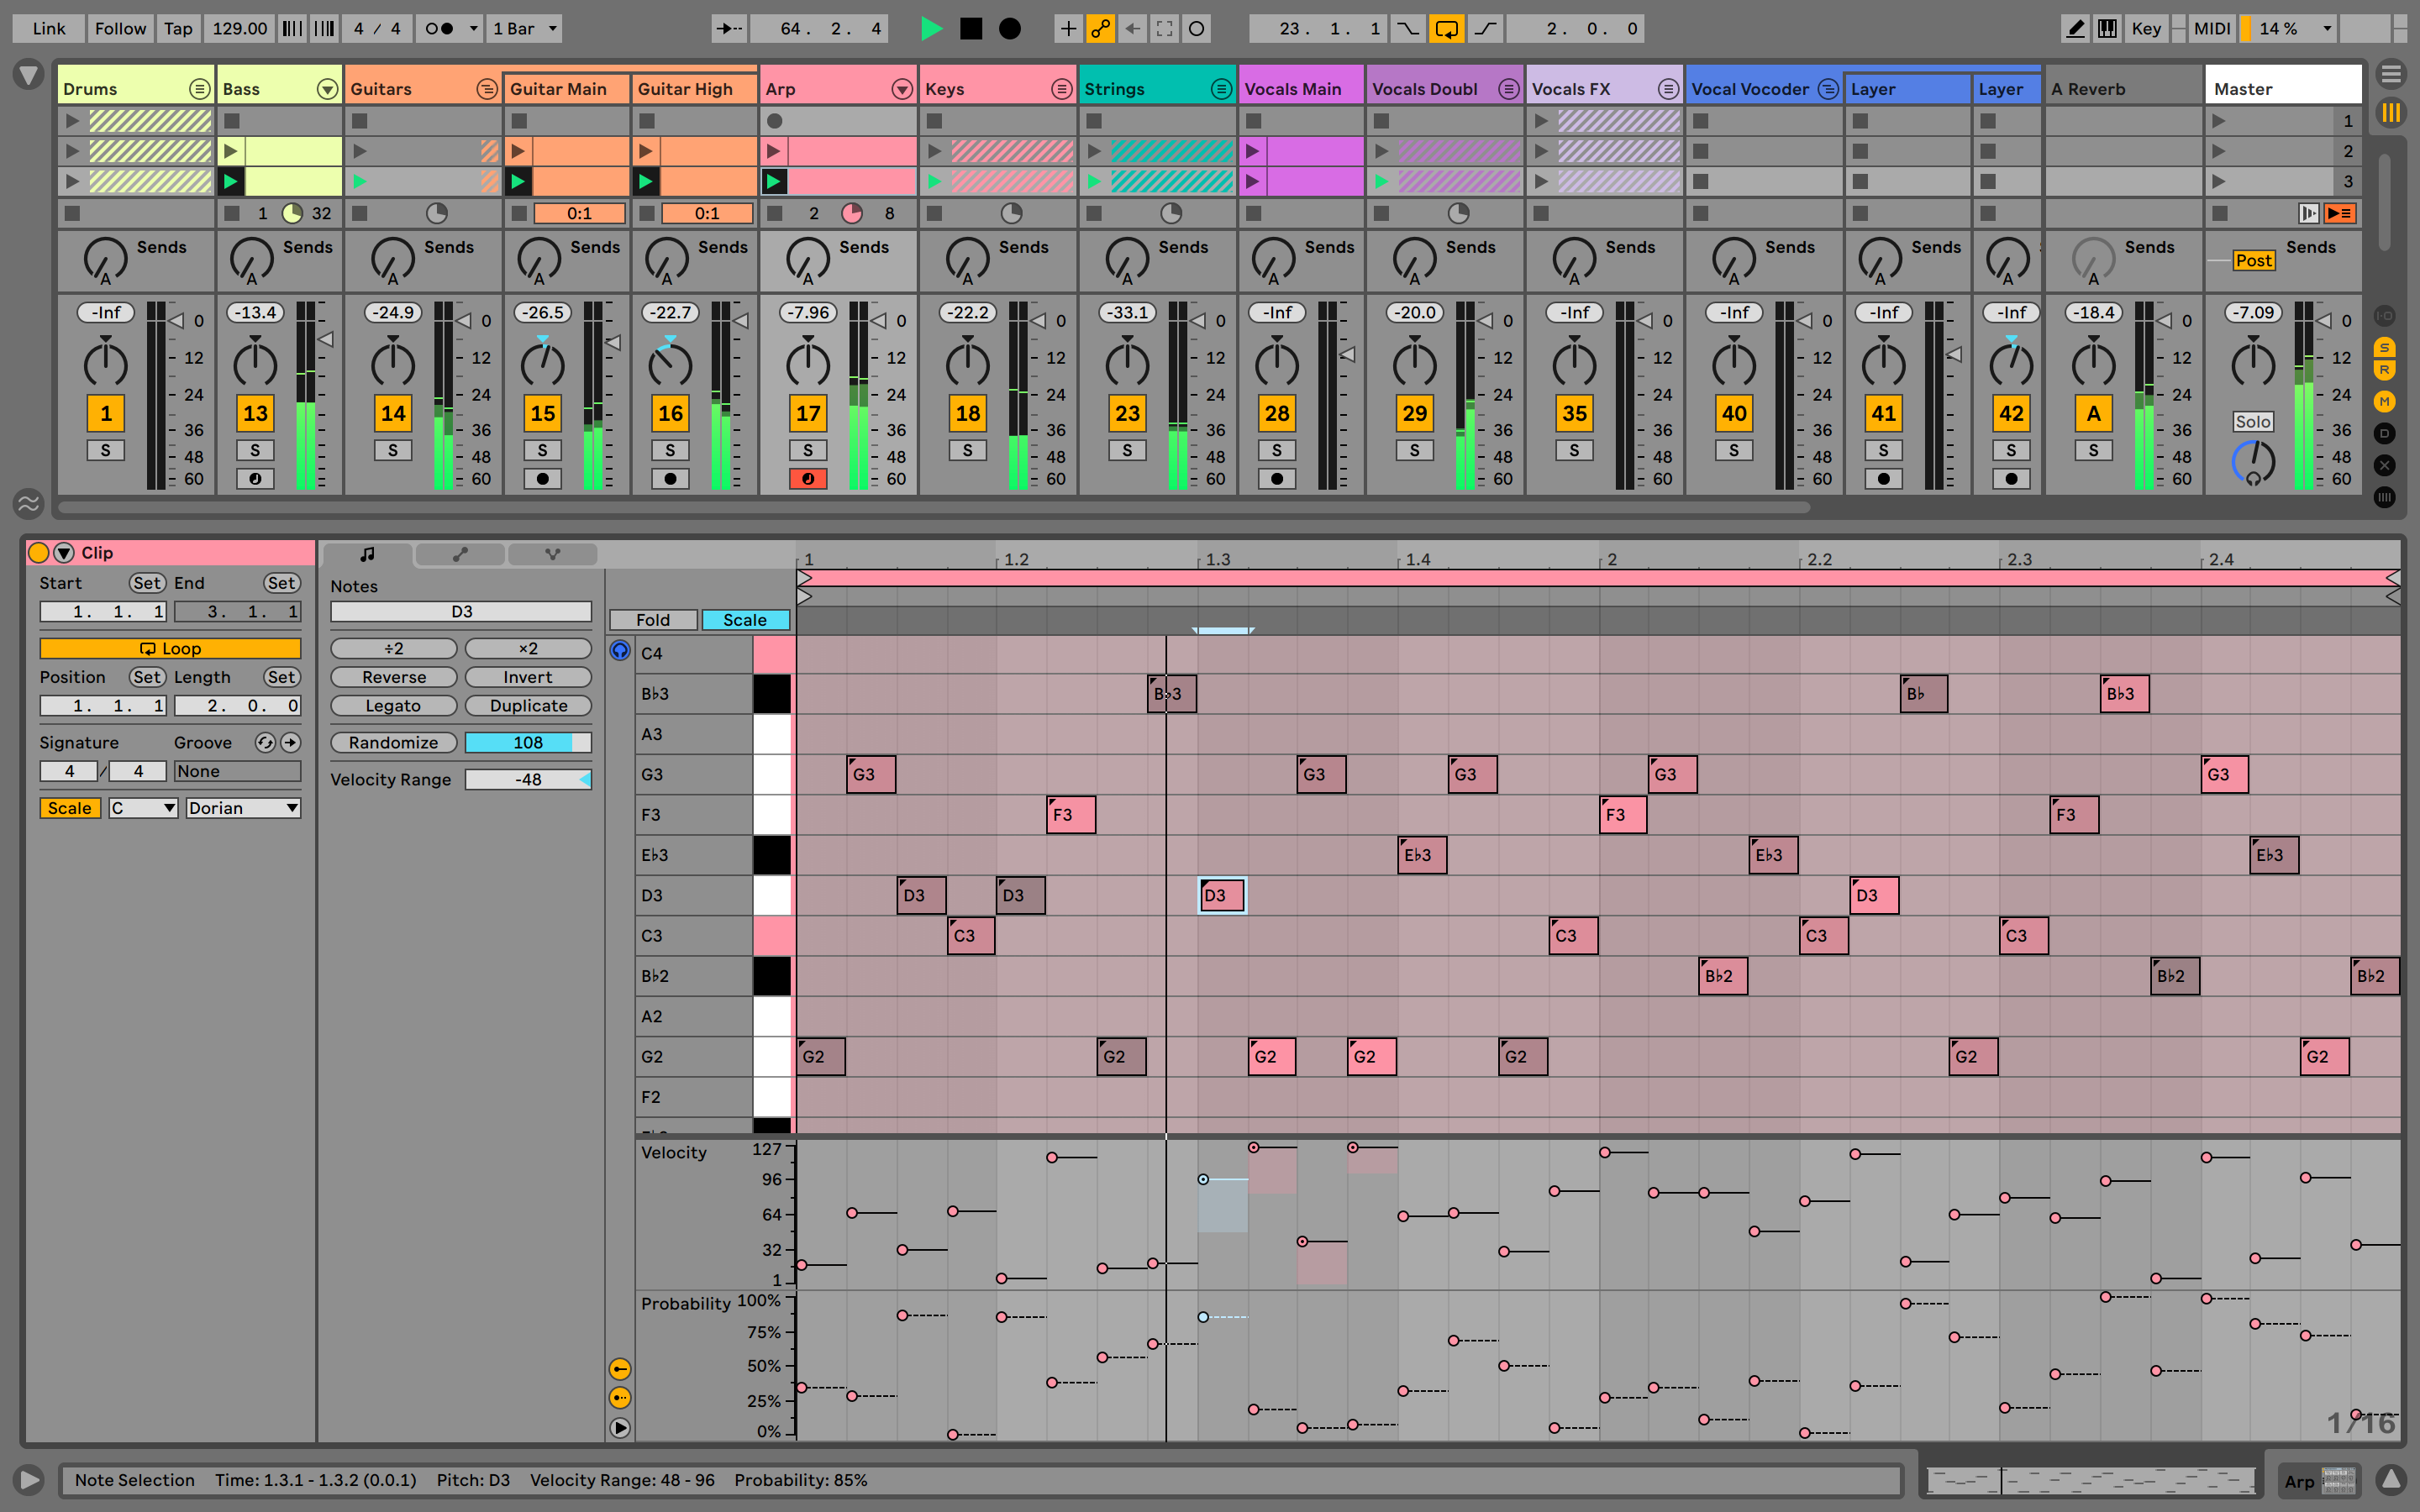Image resolution: width=2420 pixels, height=1512 pixels.
Task: Click the Loop toggle for the clip
Action: 167,648
